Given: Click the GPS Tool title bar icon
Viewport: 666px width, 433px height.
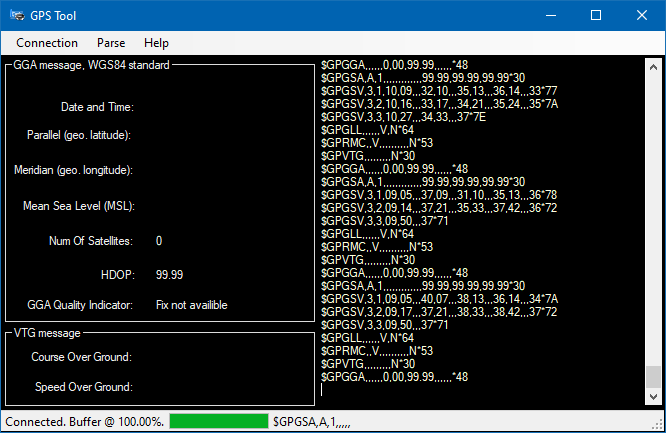Looking at the screenshot, I should 17,16.
